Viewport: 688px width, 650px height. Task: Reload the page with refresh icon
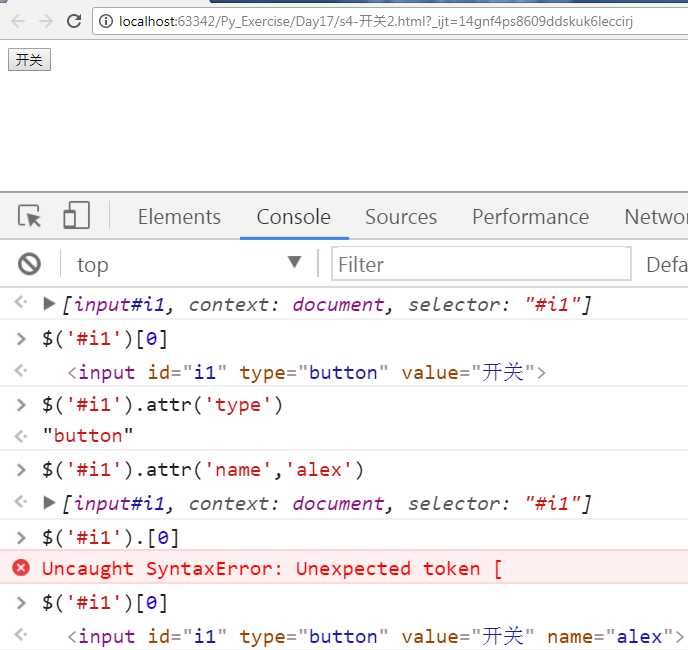pyautogui.click(x=74, y=21)
